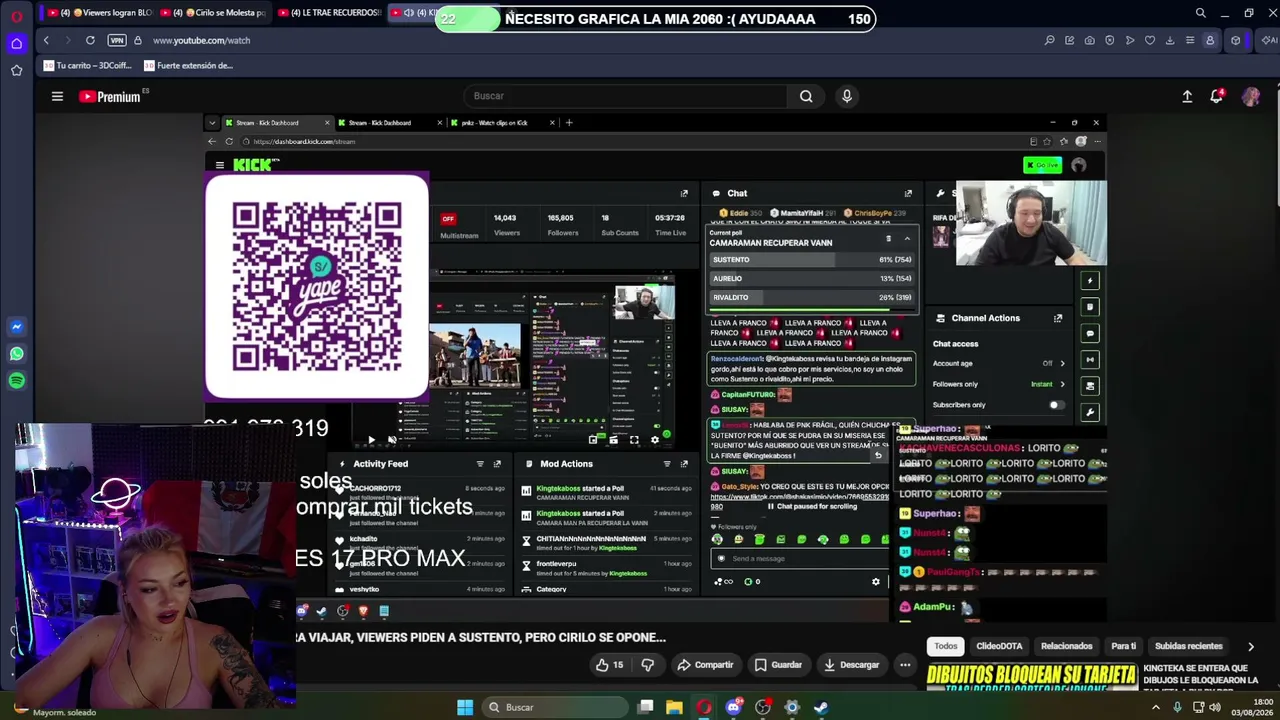Open Tu carrito 3DCoiff bookmark
This screenshot has height=720, width=1280.
(x=88, y=66)
